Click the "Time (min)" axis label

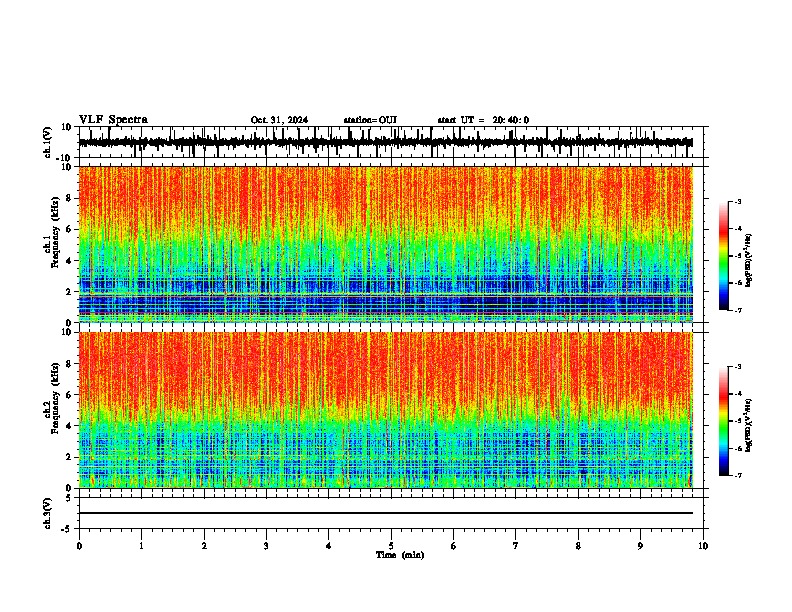[400, 555]
